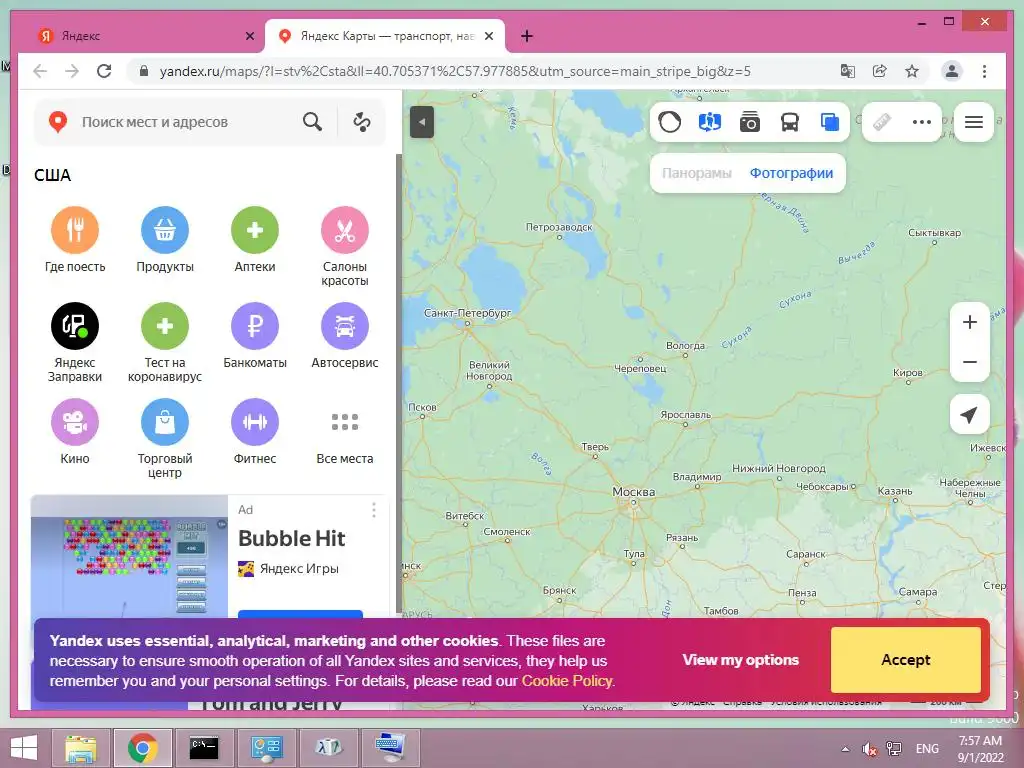Open the Chrome profile avatar
The image size is (1024, 768).
coord(952,71)
